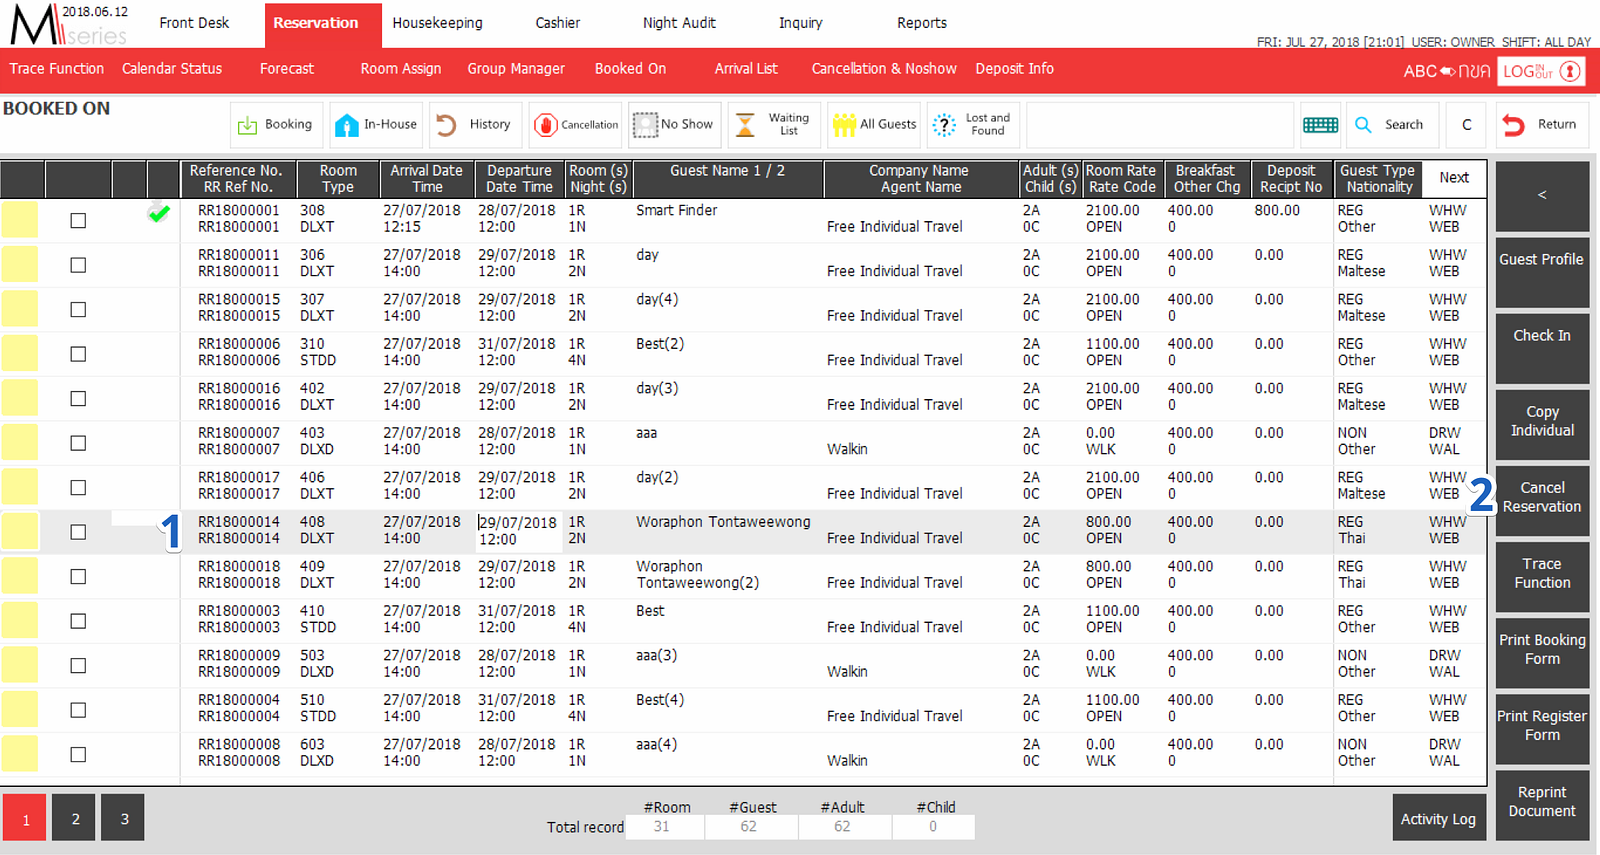This screenshot has height=855, width=1600.
Task: Open the Cancellation list
Action: [575, 125]
